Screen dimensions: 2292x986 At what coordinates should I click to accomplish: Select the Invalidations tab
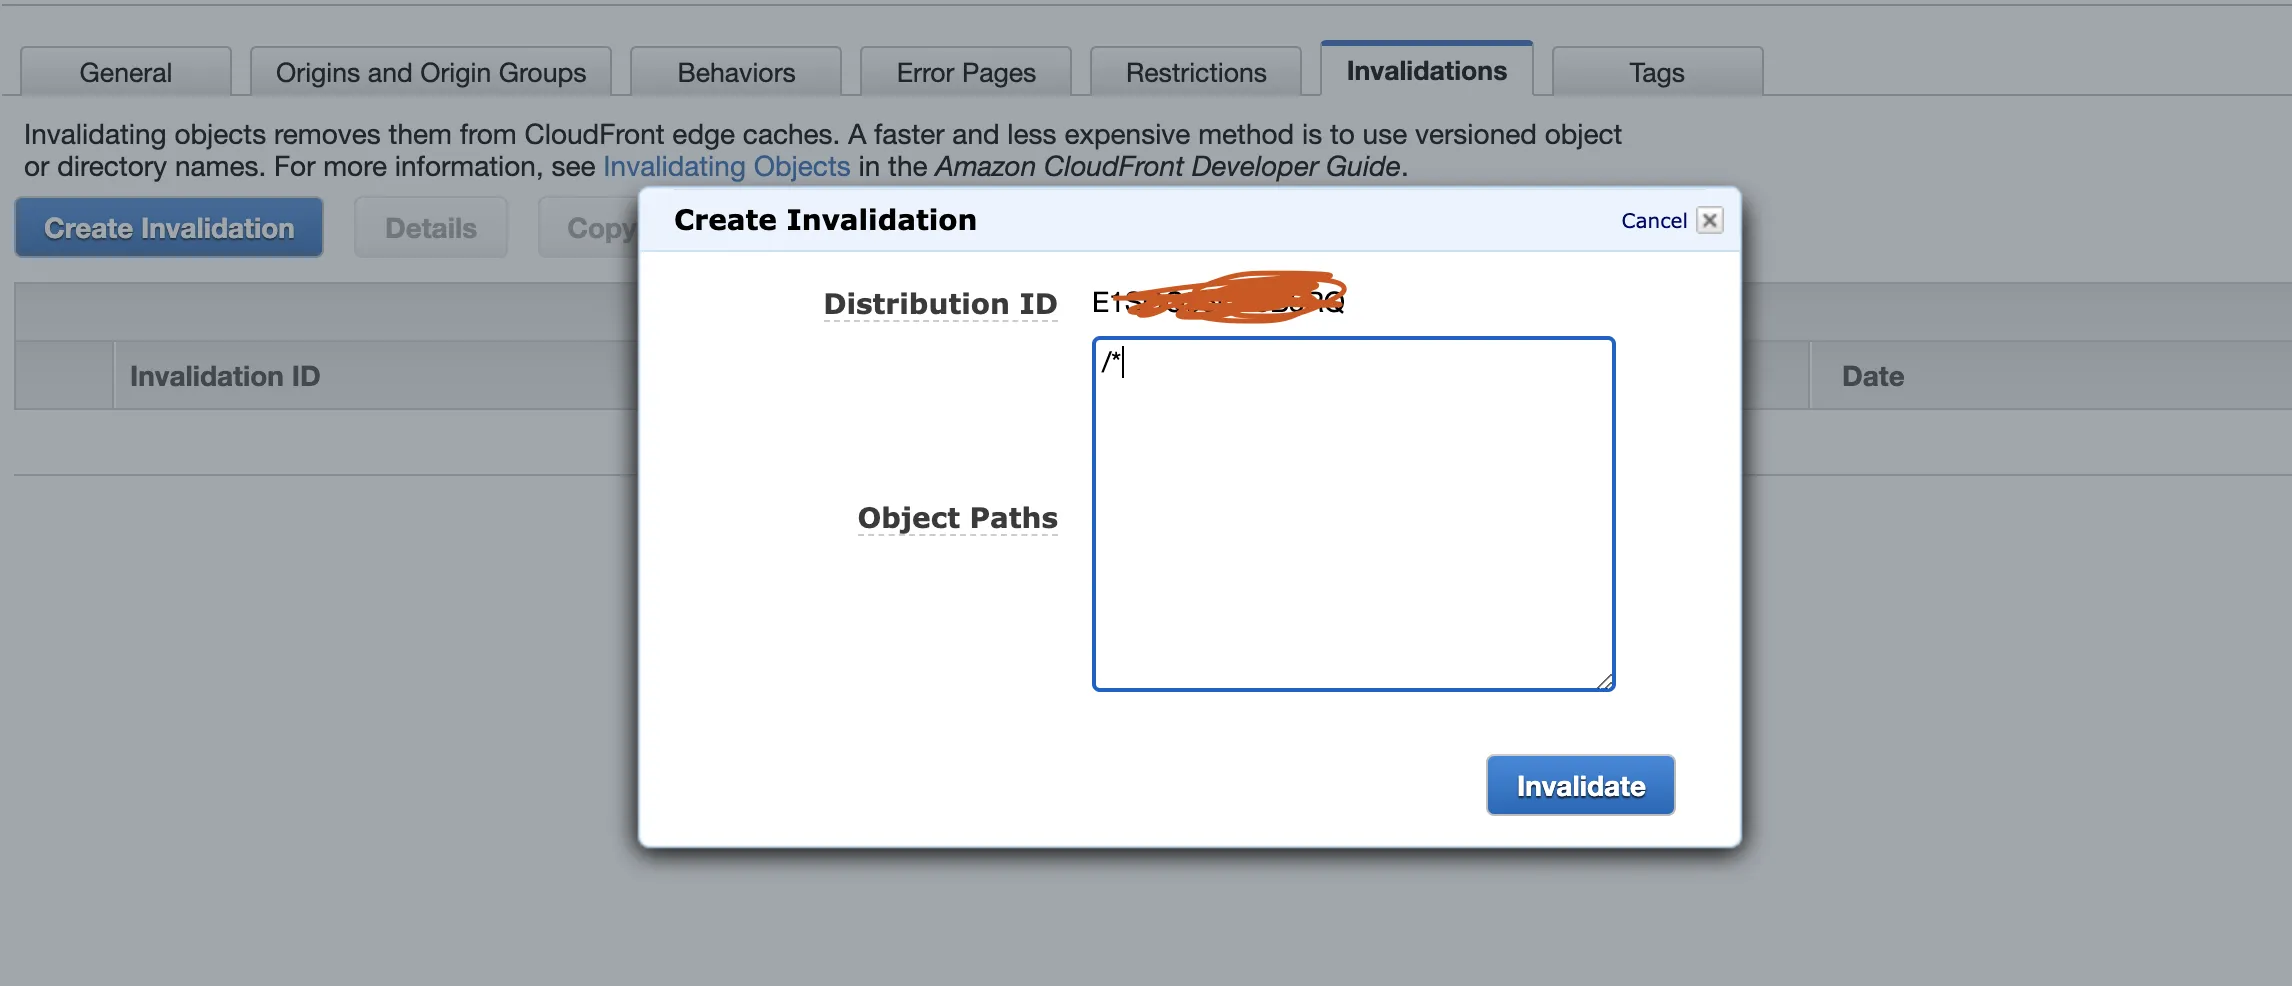coord(1427,70)
